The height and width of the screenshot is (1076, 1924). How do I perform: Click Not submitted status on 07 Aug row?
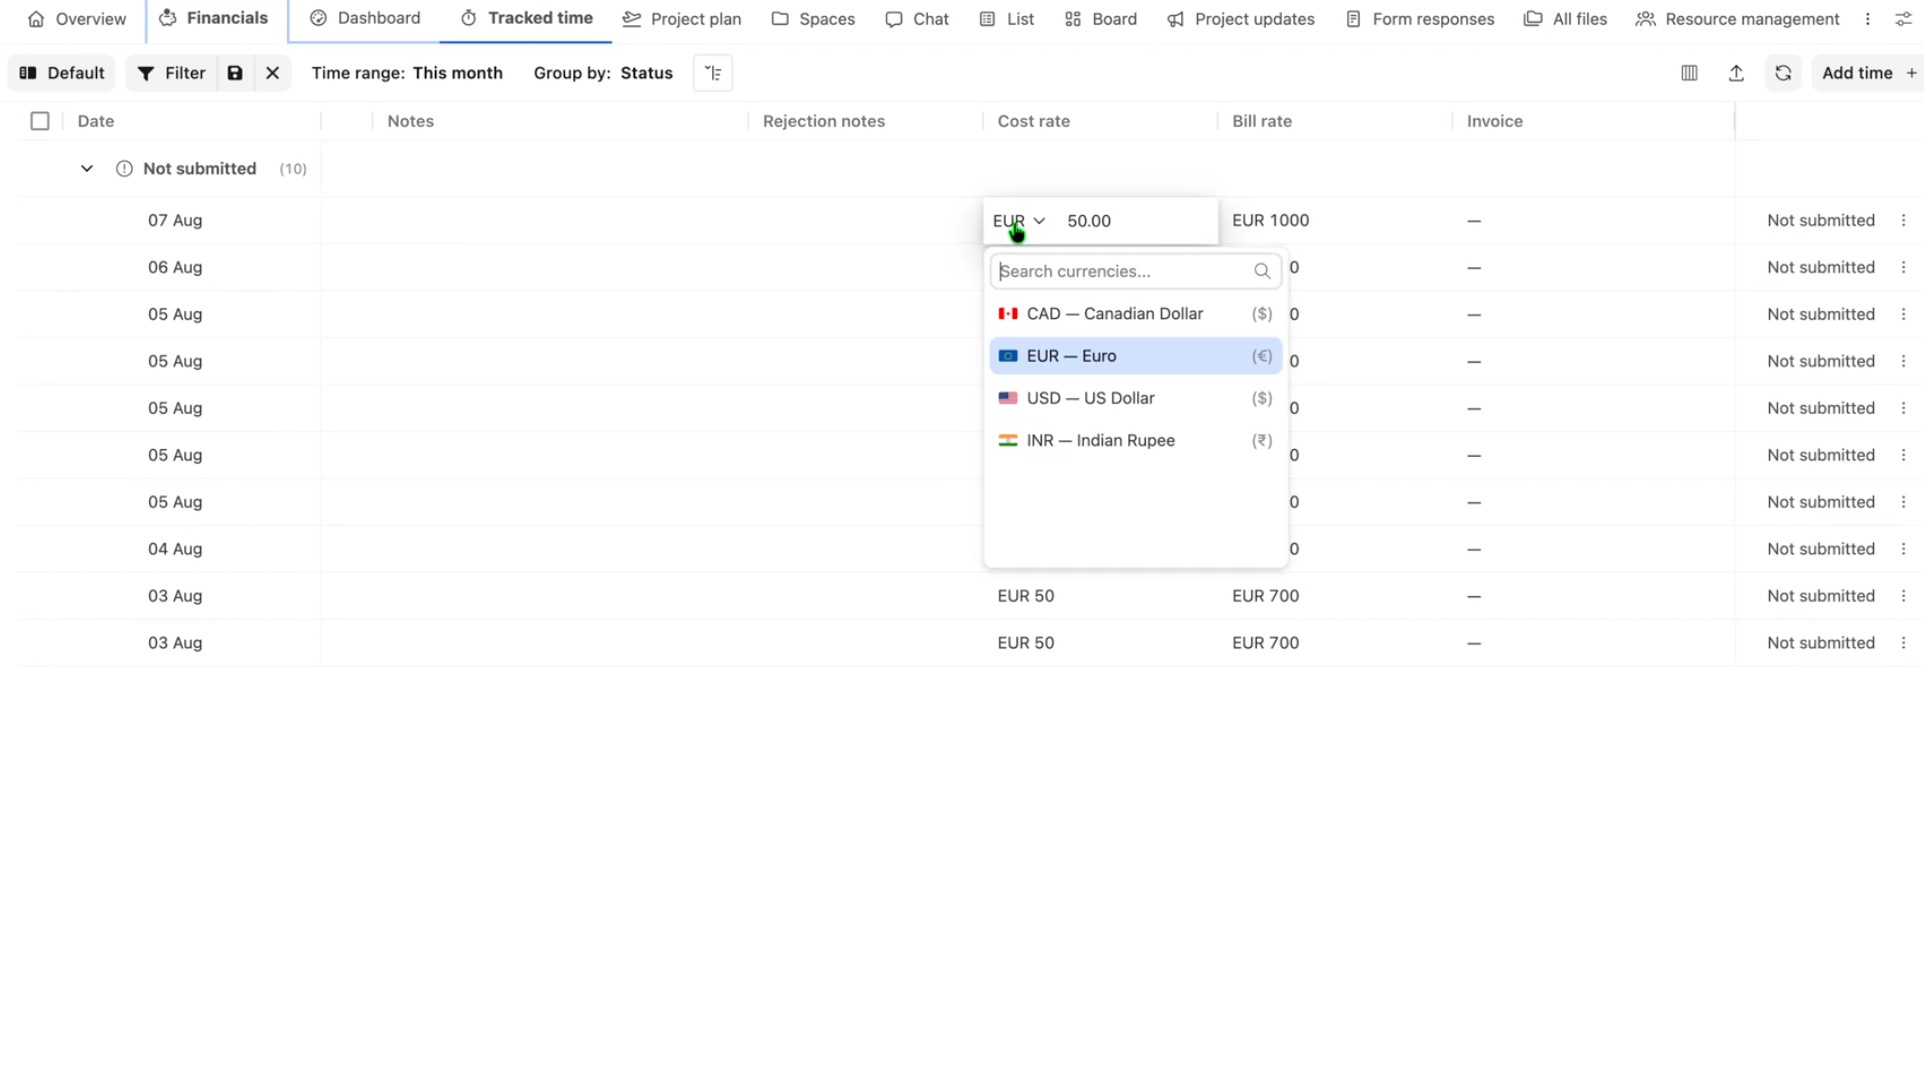click(x=1820, y=220)
